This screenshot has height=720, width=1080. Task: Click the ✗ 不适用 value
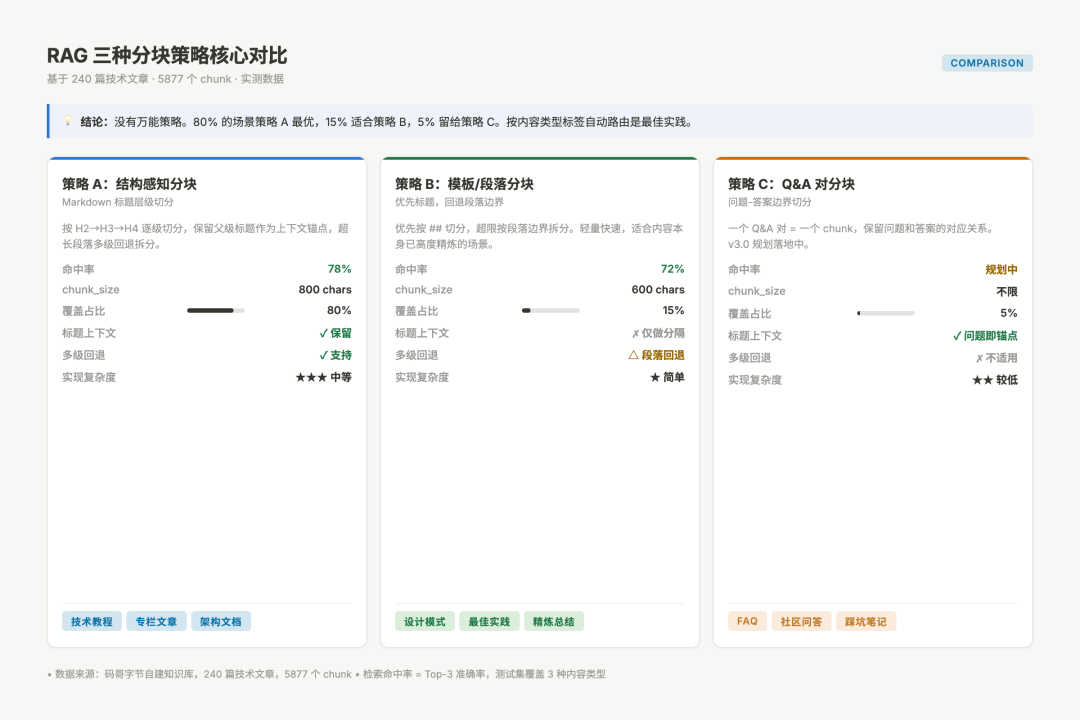pos(997,358)
